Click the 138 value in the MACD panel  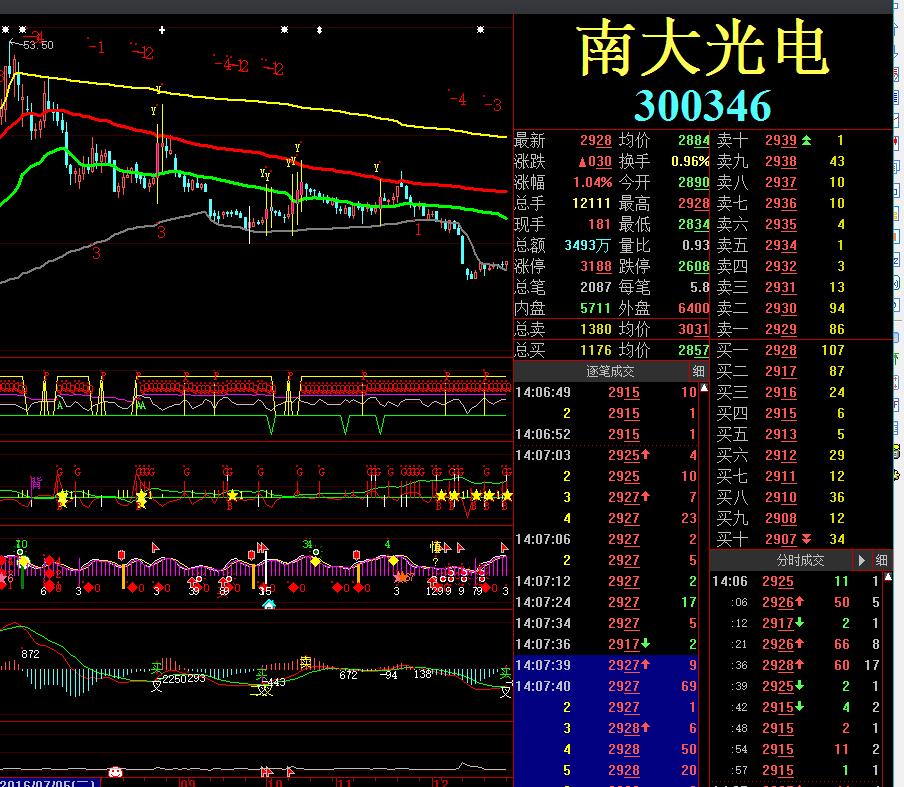pos(423,673)
